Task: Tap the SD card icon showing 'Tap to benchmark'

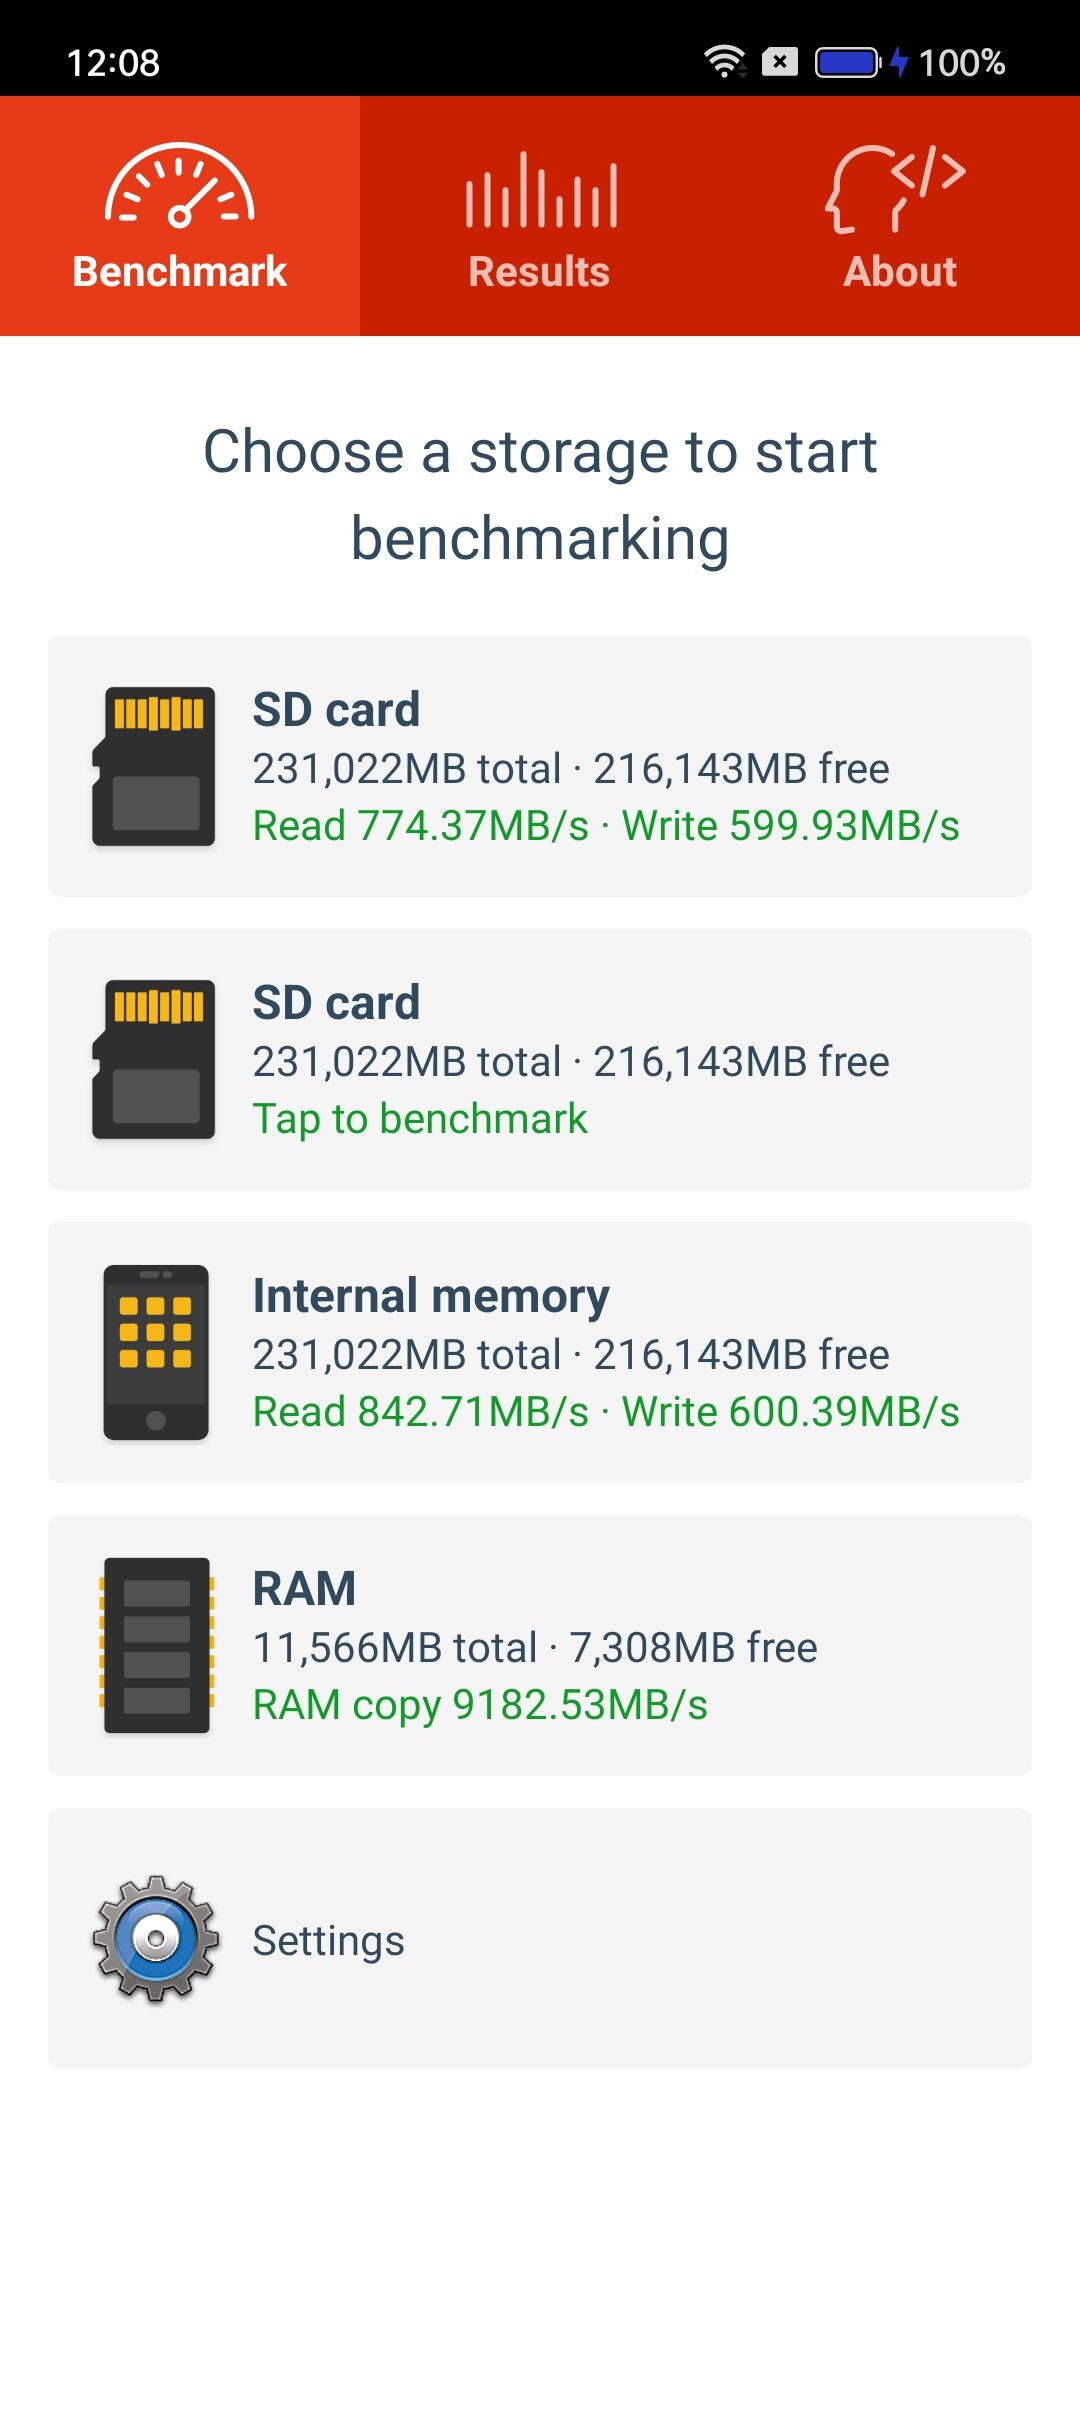Action: (154, 1059)
